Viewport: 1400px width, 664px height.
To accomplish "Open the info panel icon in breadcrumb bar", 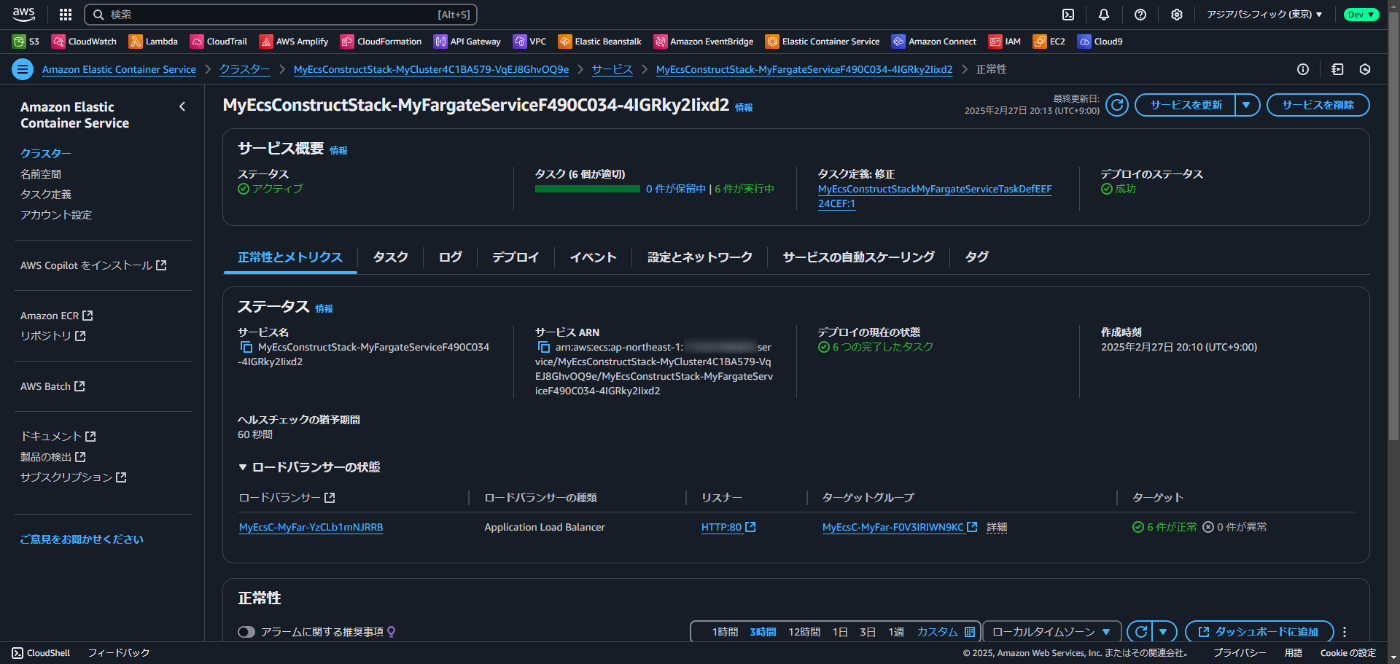I will coord(1303,69).
